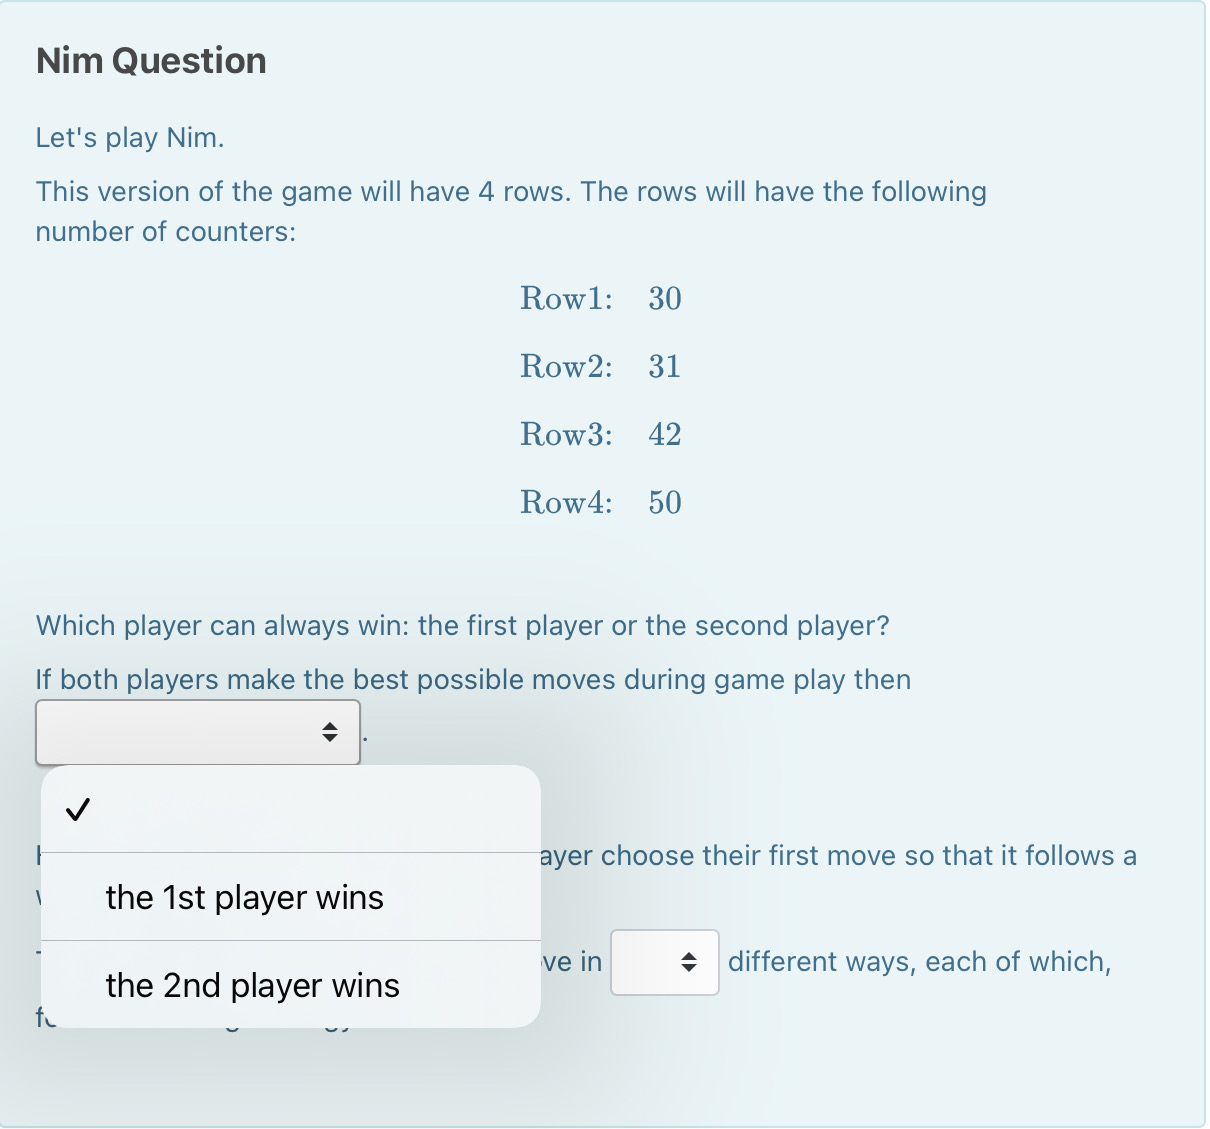Image resolution: width=1210 pixels, height=1129 pixels.
Task: Select "the 1st player wins" option
Action: (243, 897)
